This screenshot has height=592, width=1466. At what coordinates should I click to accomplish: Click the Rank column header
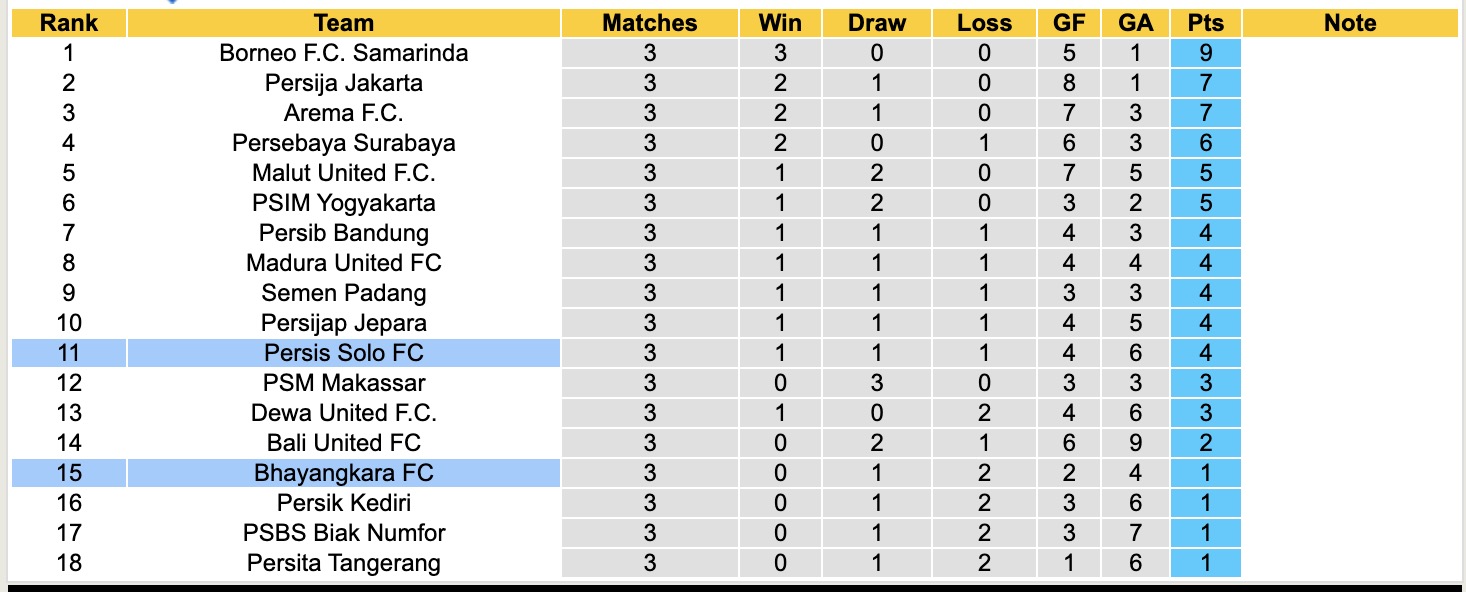pyautogui.click(x=68, y=23)
